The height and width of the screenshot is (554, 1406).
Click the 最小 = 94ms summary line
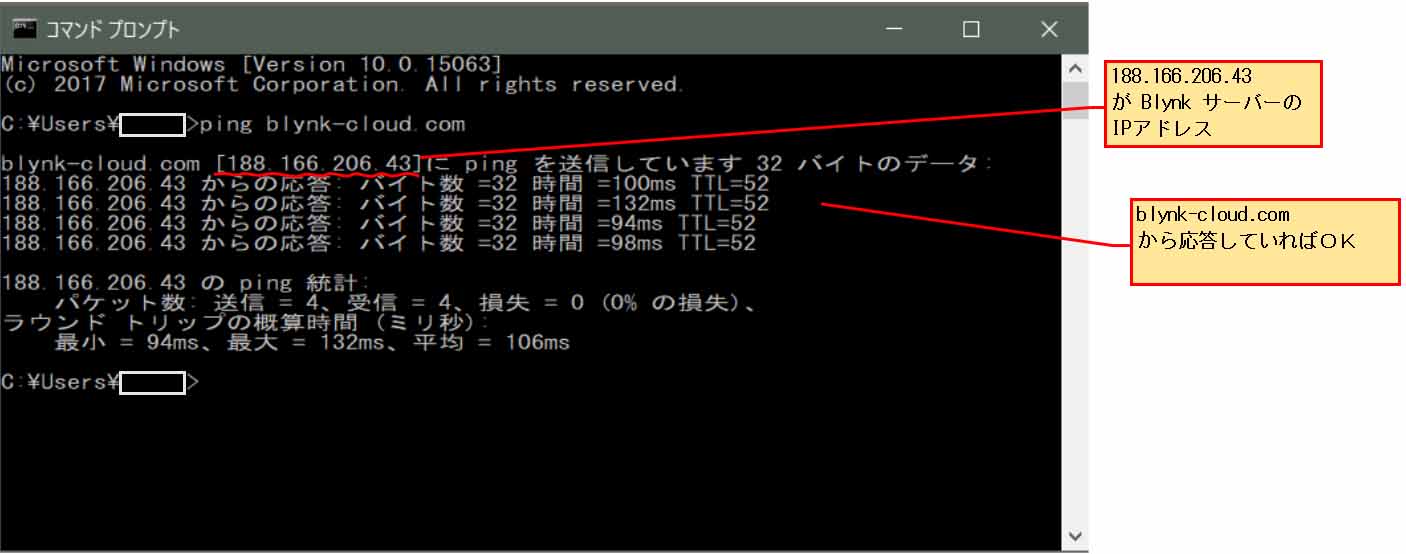coord(312,343)
